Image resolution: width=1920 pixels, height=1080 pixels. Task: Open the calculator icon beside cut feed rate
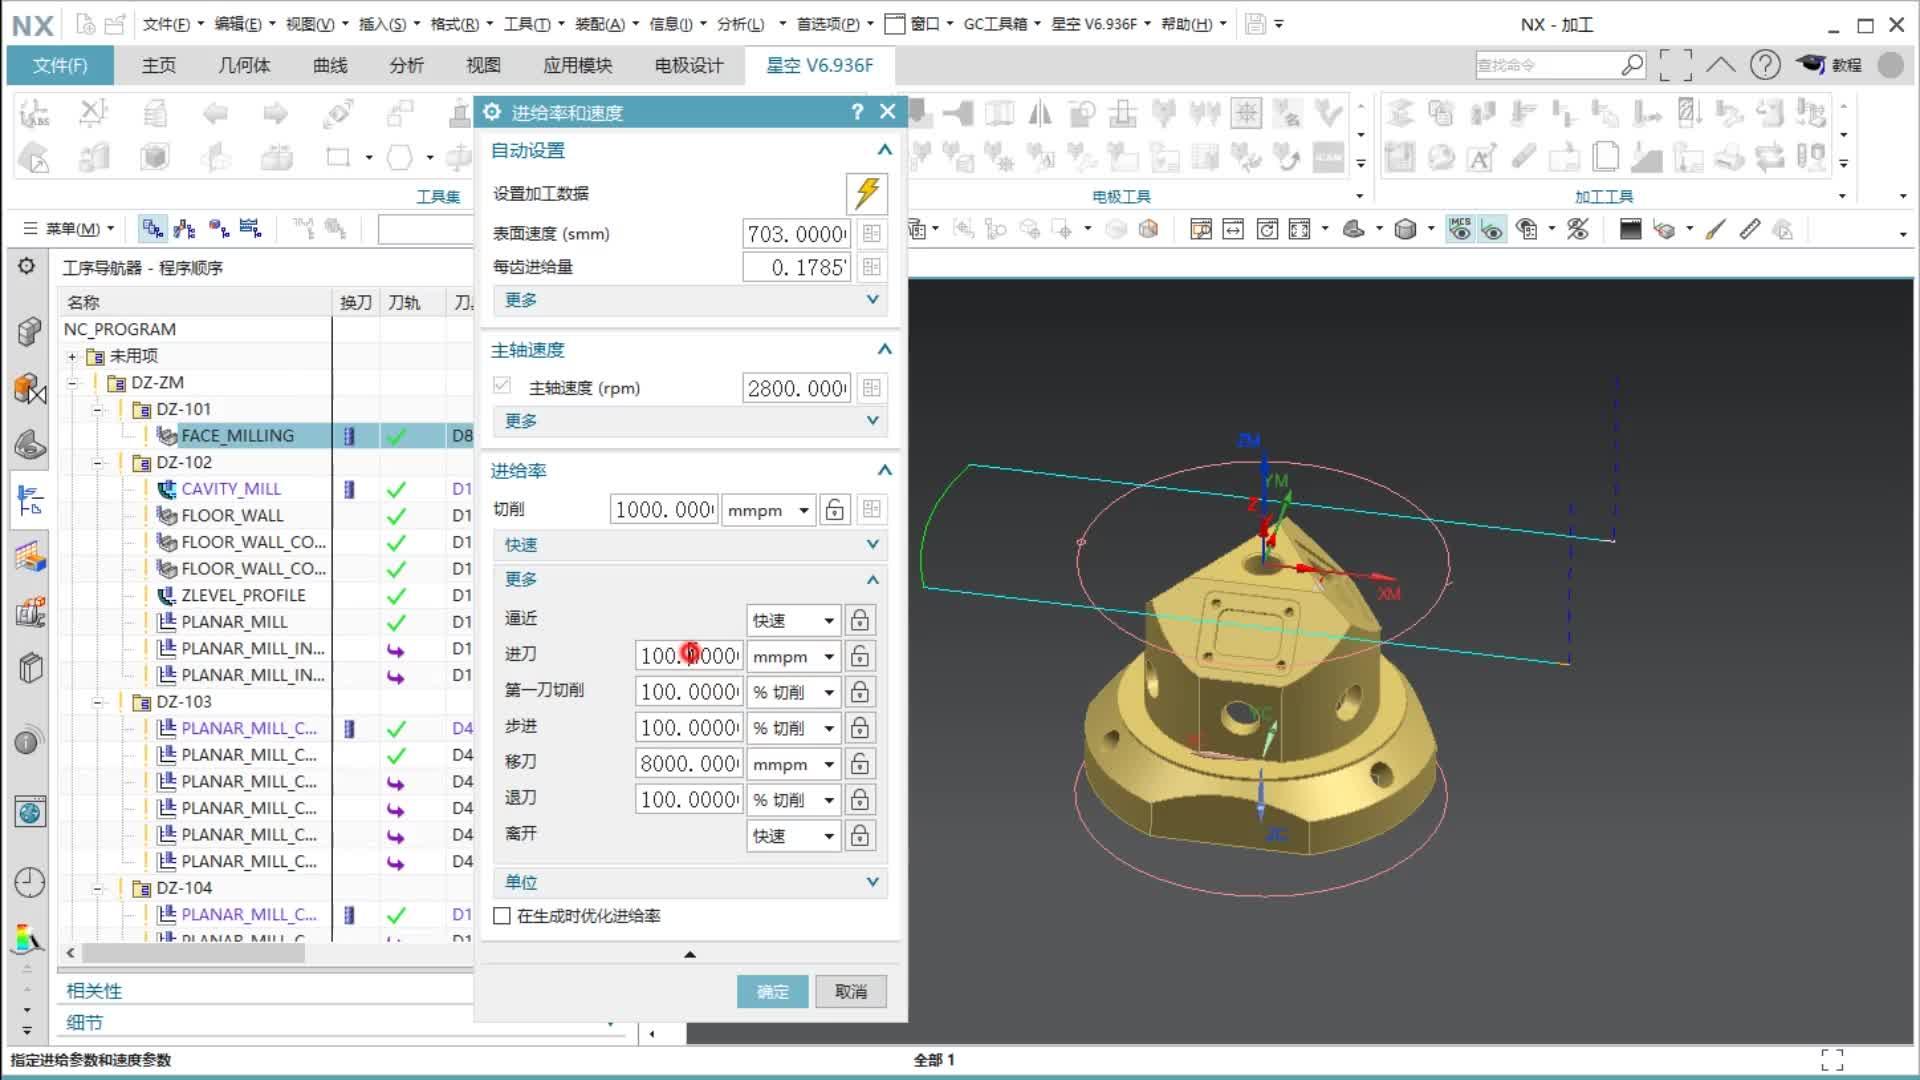872,510
